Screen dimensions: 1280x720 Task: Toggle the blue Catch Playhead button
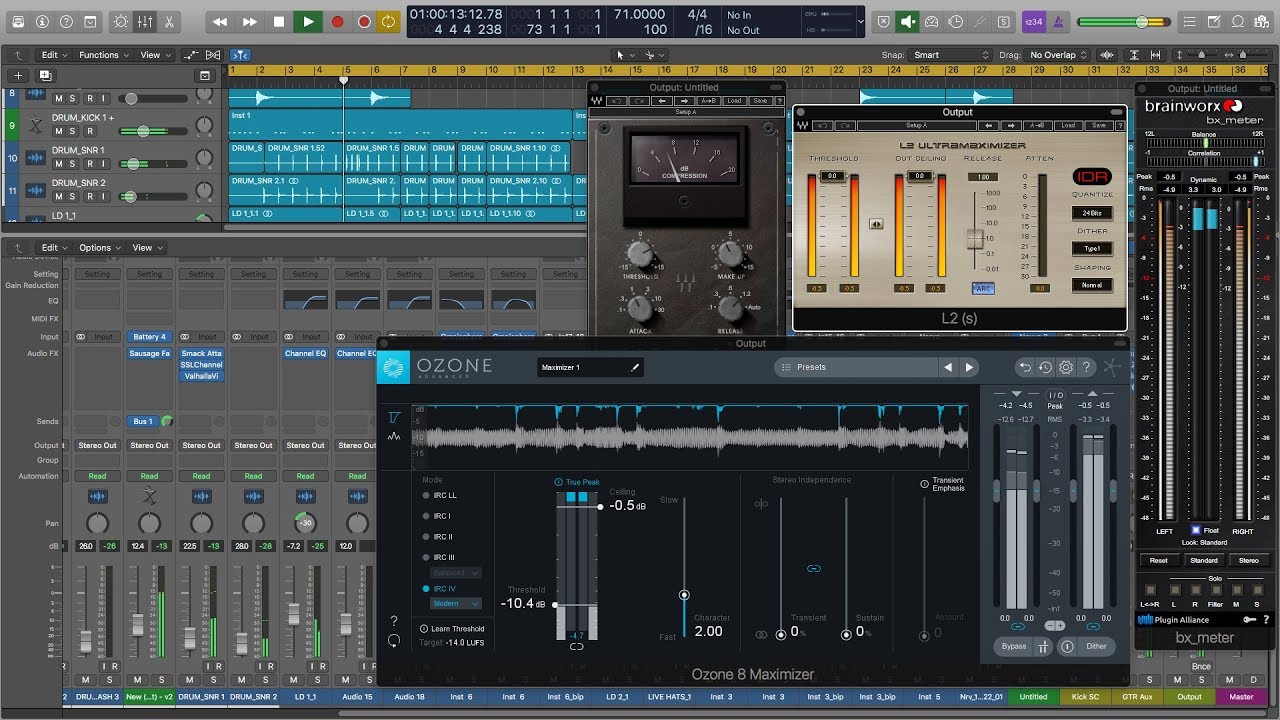tap(239, 55)
